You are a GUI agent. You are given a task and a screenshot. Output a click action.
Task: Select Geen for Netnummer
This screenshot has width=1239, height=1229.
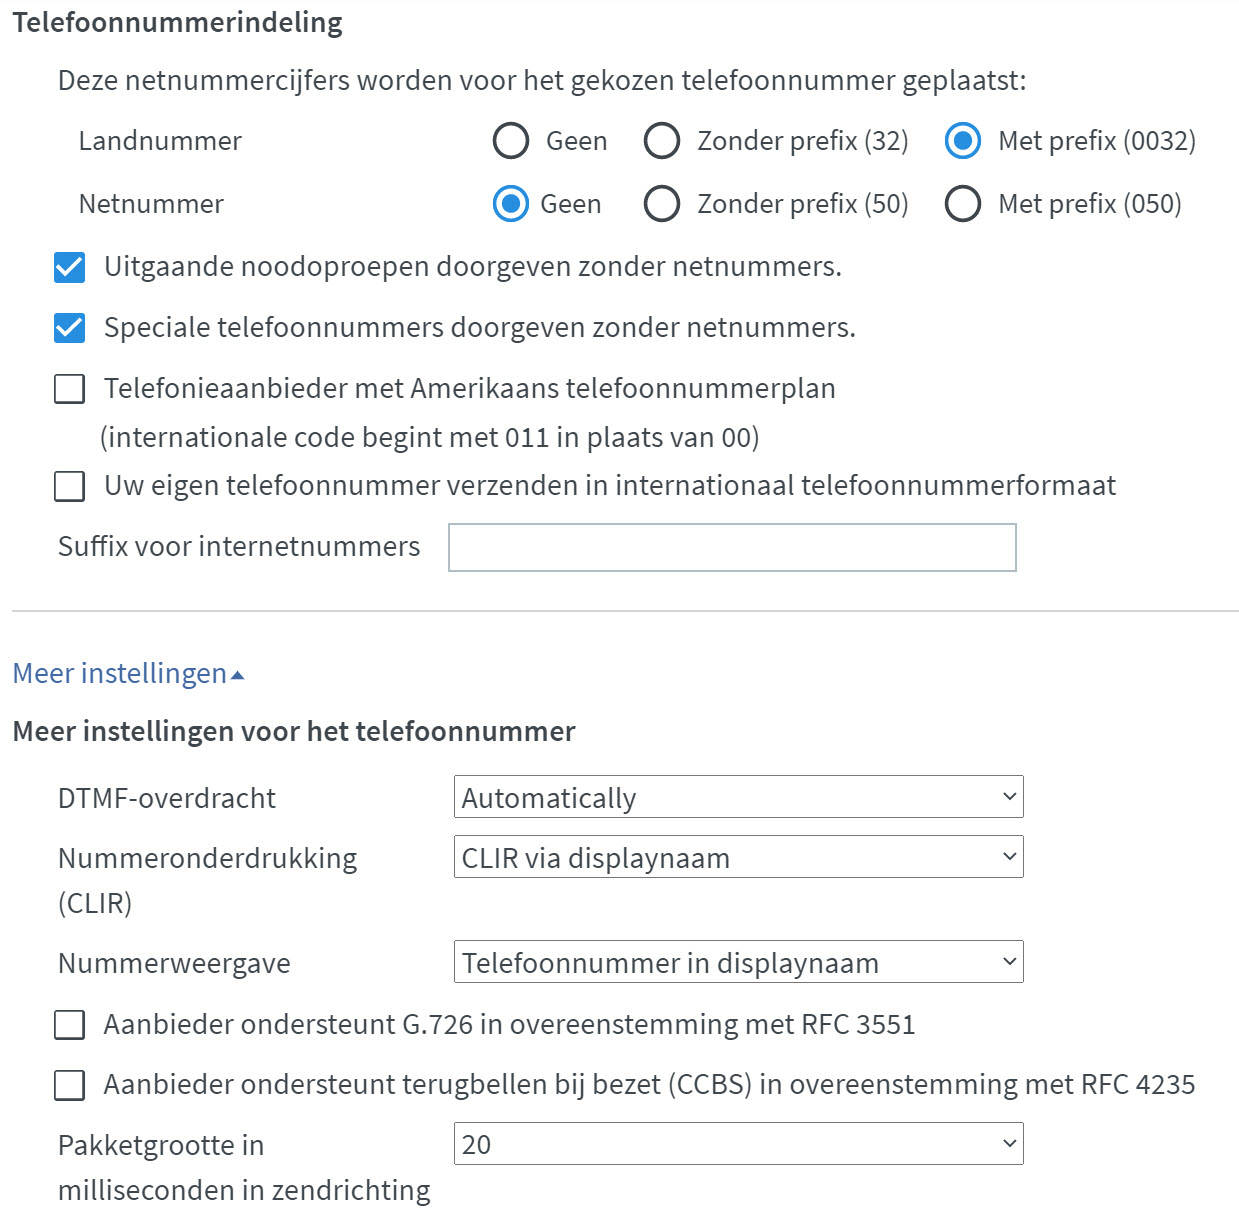[x=511, y=204]
